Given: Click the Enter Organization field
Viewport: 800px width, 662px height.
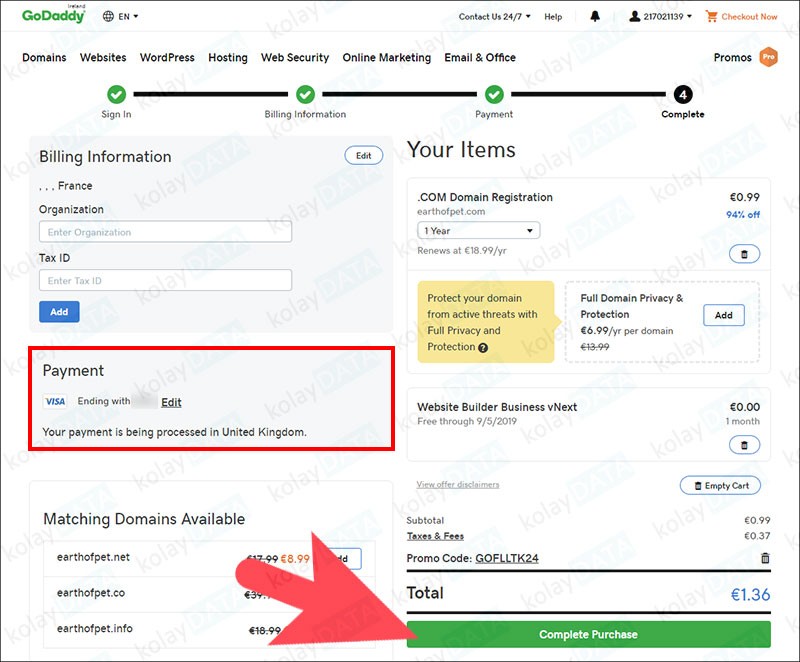Looking at the screenshot, I should (165, 232).
